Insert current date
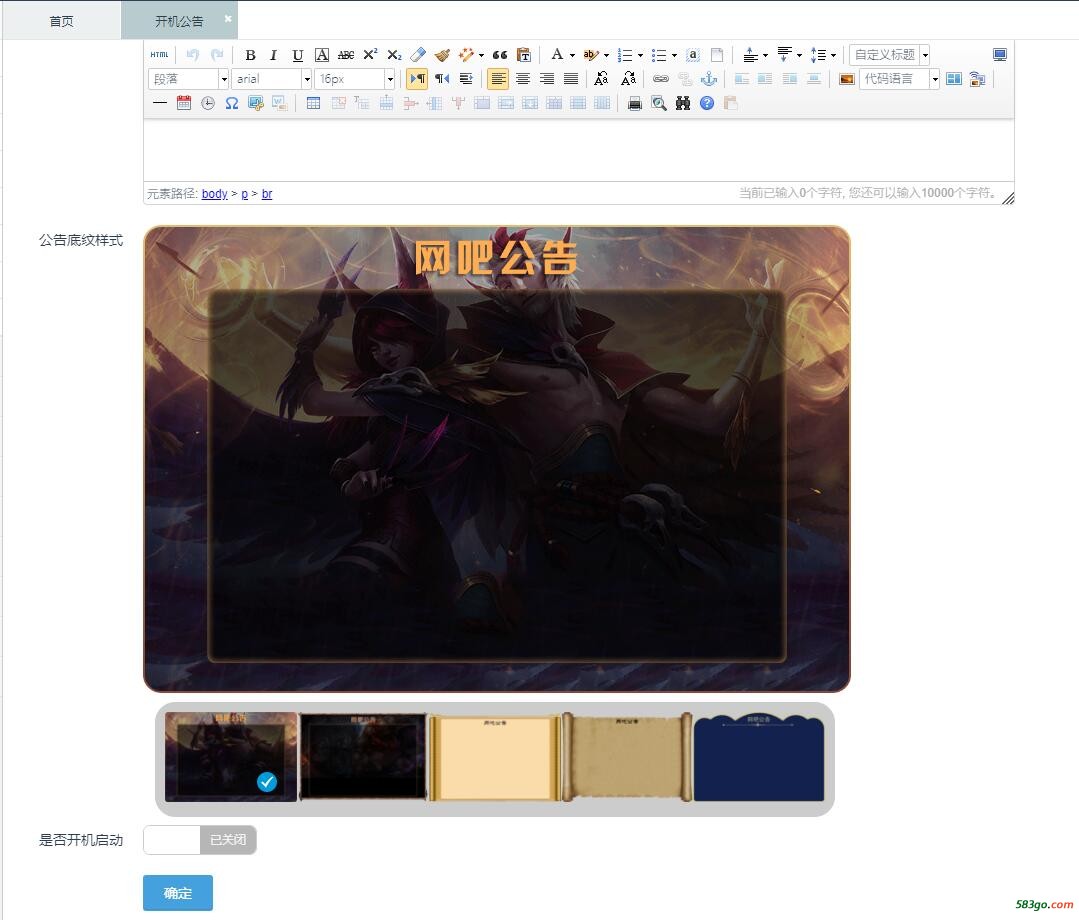 [x=184, y=103]
